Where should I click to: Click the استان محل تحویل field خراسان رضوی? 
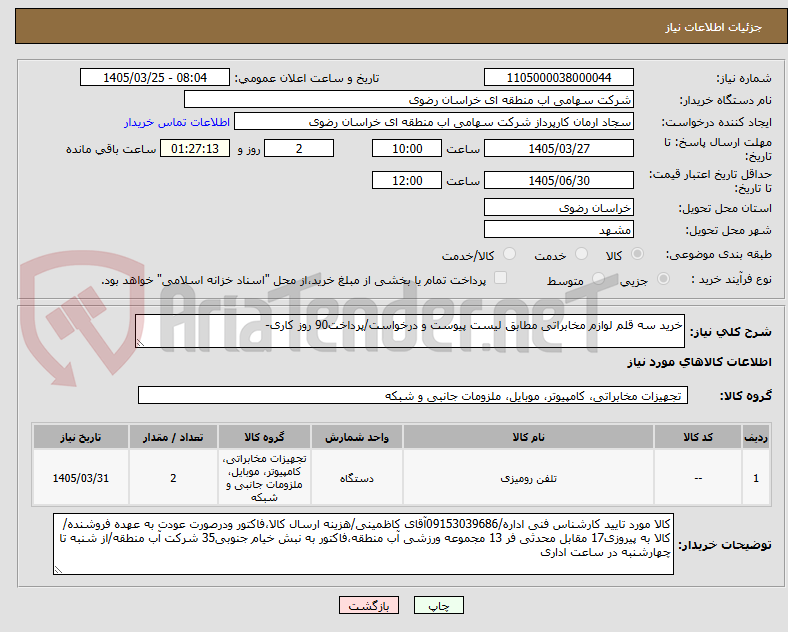[558, 207]
